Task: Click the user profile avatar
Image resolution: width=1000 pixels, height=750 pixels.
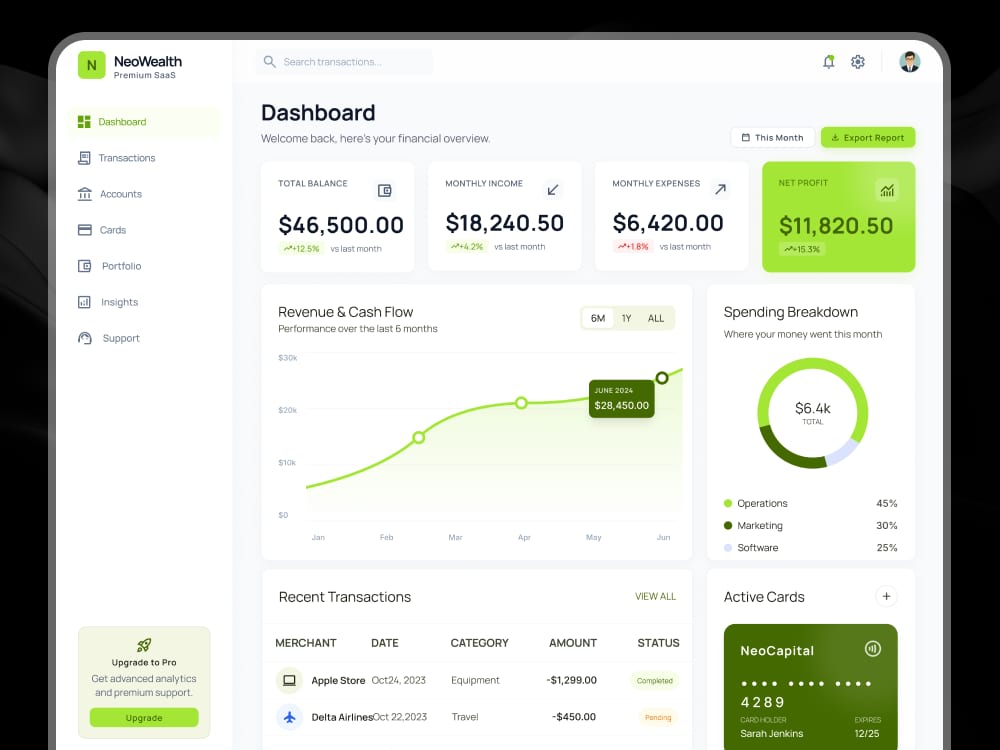Action: pyautogui.click(x=909, y=62)
